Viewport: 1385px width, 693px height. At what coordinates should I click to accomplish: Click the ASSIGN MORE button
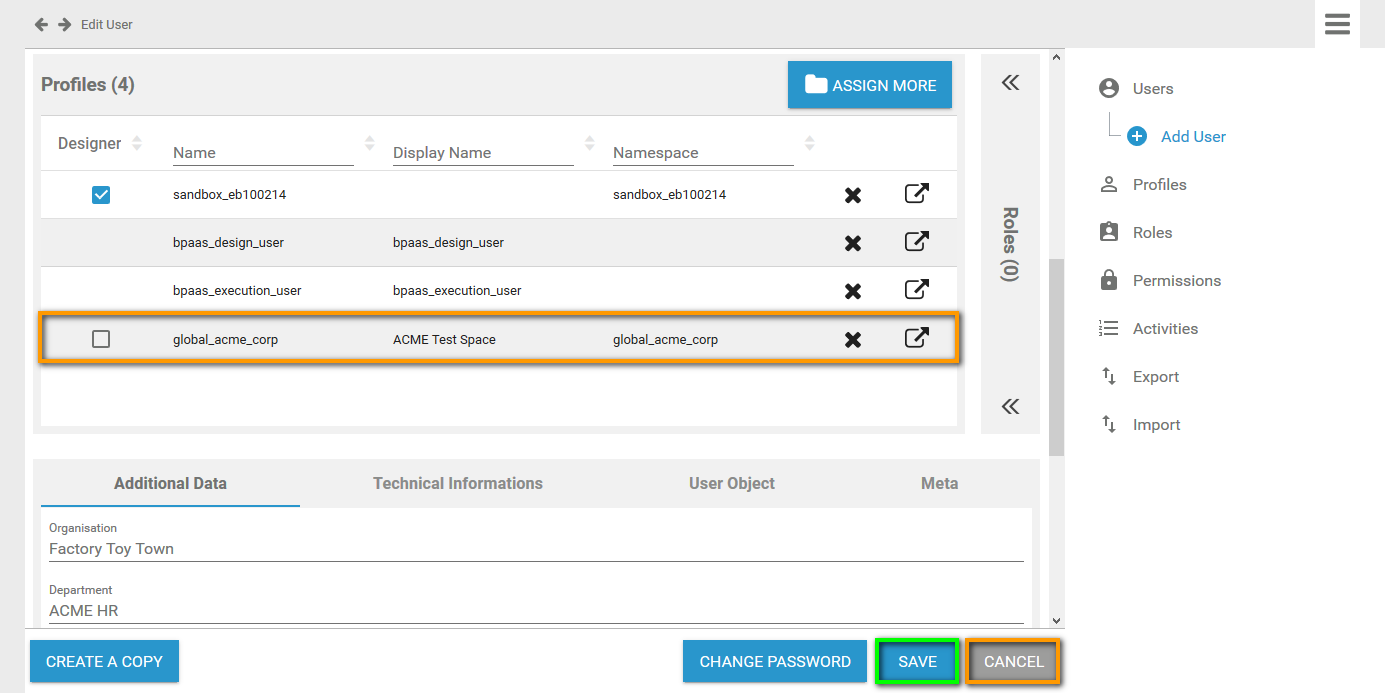tap(870, 85)
